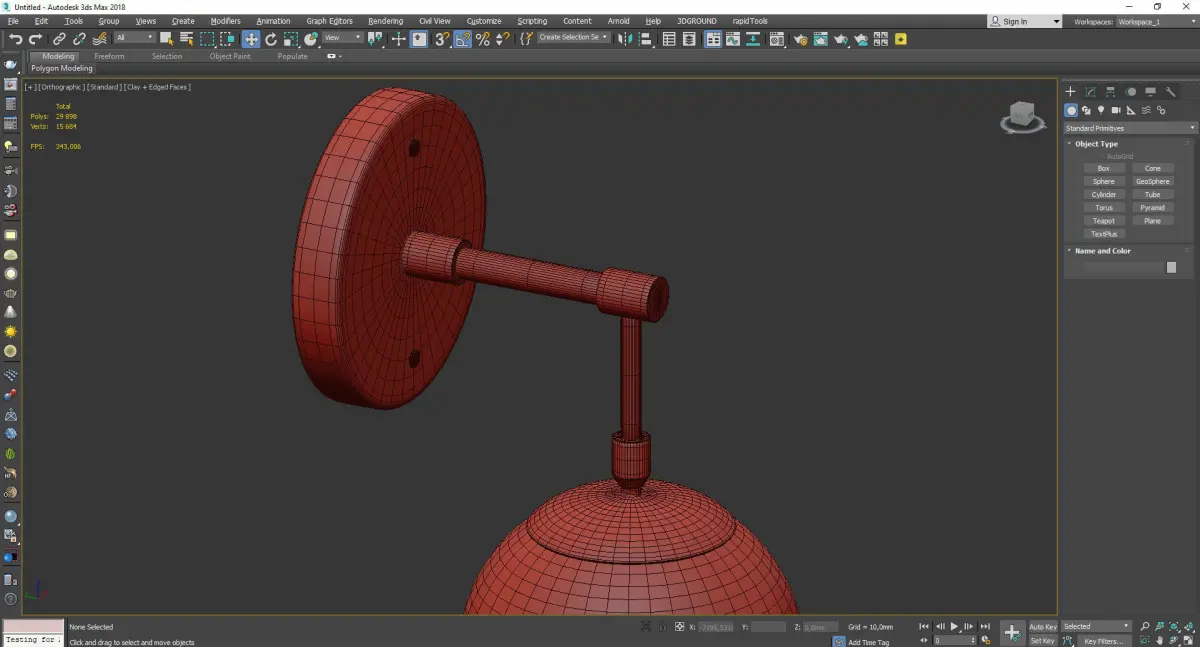Click the Mirror tool icon
Image resolution: width=1200 pixels, height=647 pixels.
[624, 39]
